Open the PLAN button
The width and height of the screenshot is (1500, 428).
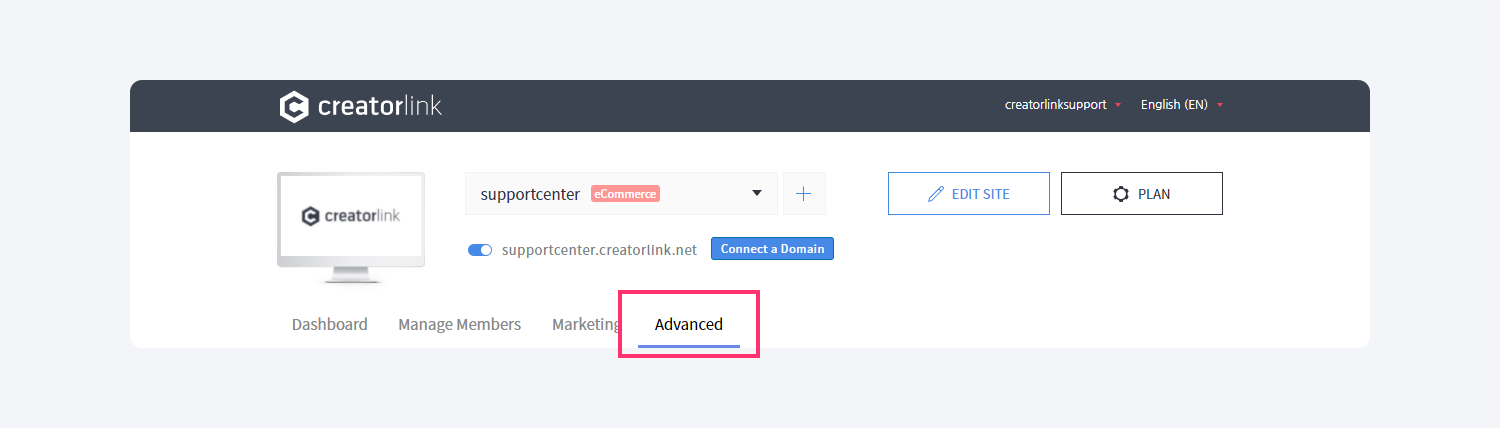(x=1142, y=193)
